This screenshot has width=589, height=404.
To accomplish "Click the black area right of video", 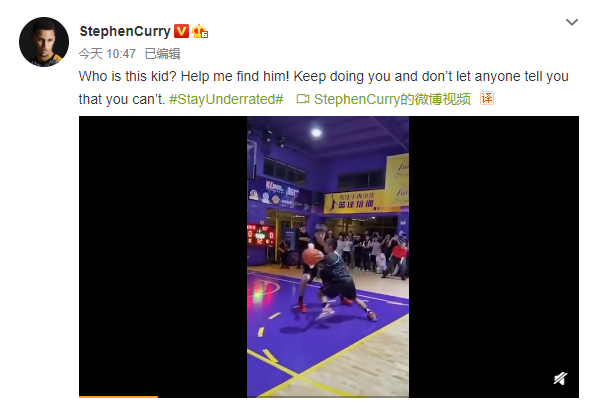I will 494,256.
